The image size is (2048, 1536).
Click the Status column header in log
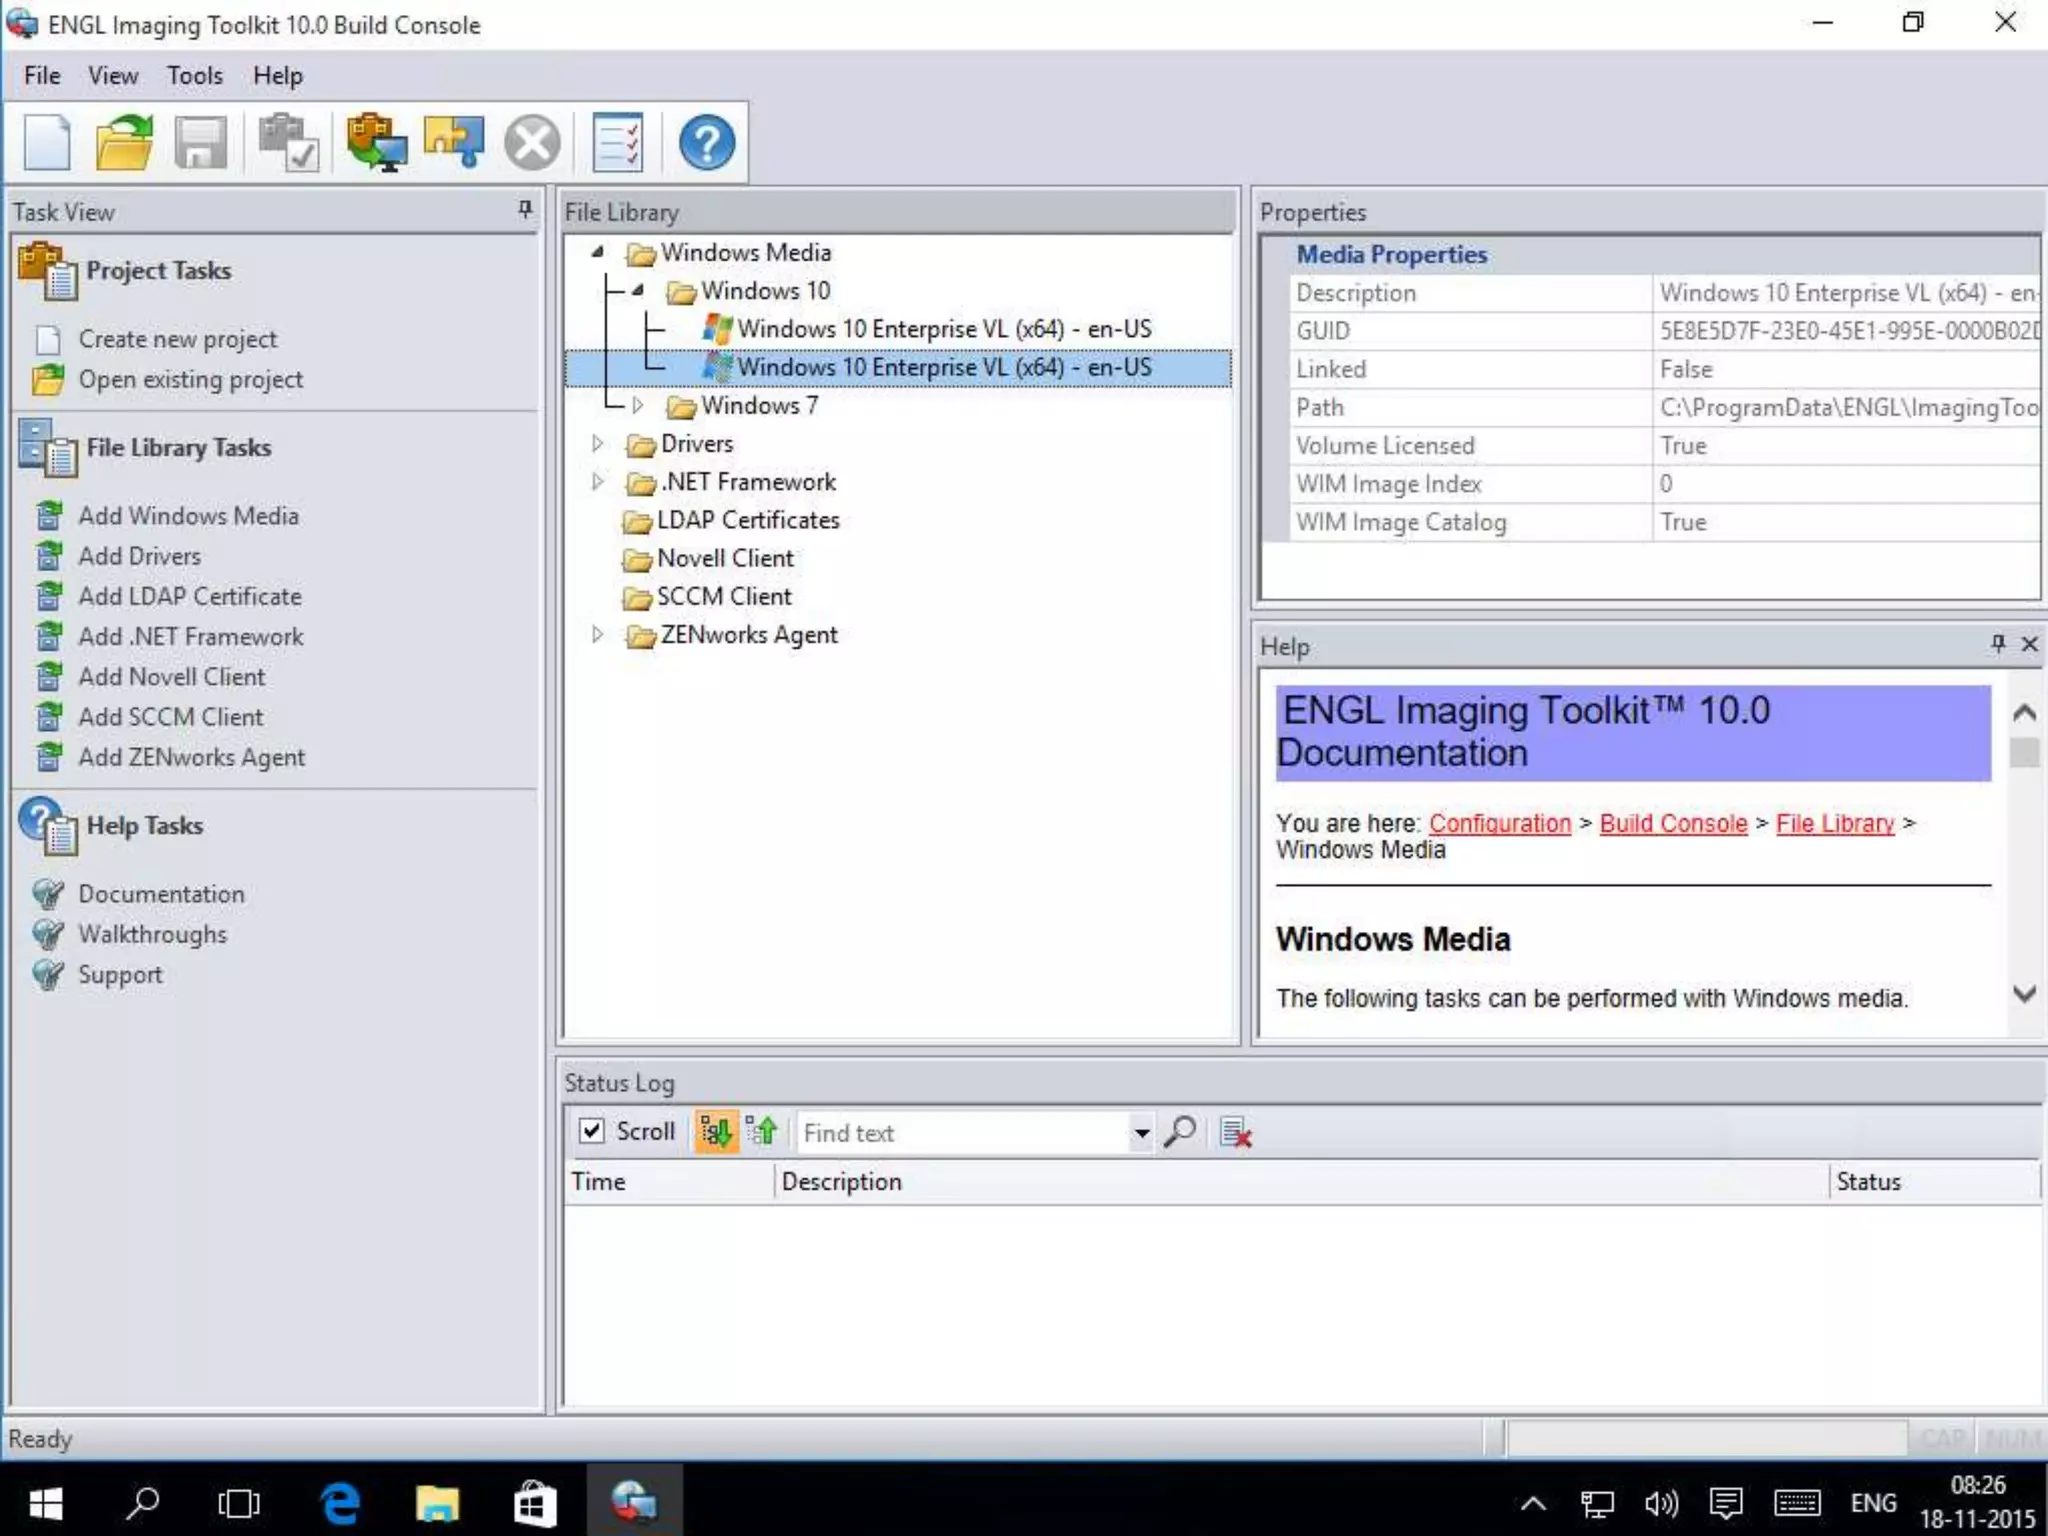1933,1181
